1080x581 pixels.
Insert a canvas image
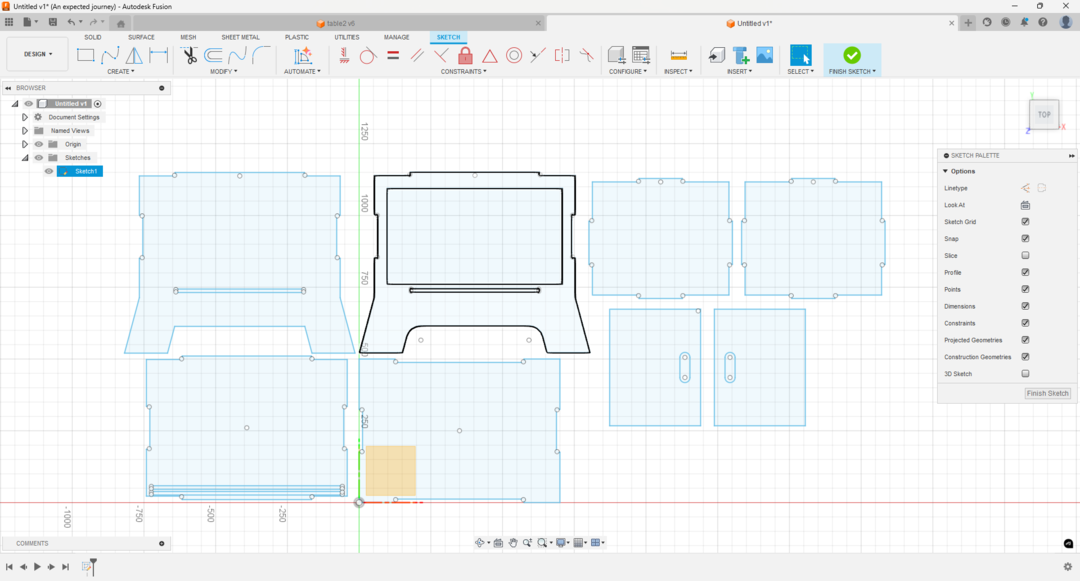[765, 56]
